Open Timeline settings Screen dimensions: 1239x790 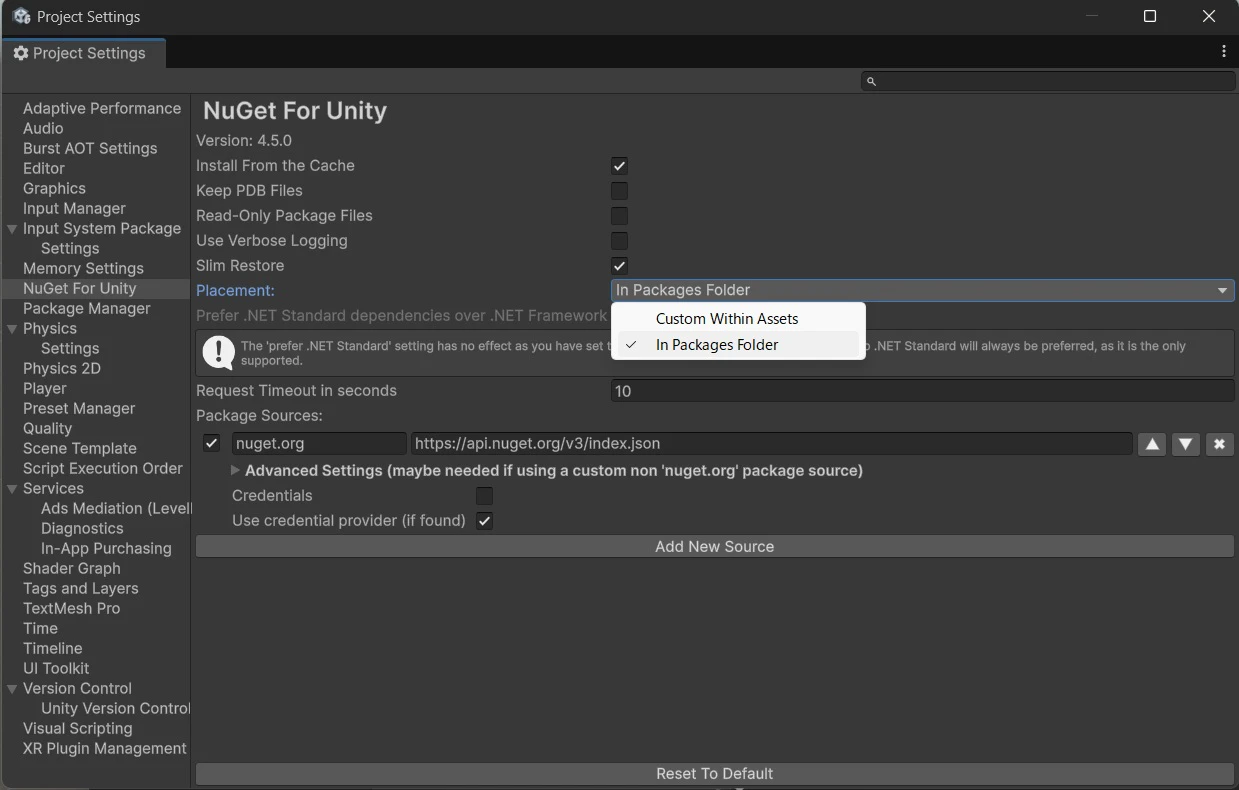coord(52,648)
